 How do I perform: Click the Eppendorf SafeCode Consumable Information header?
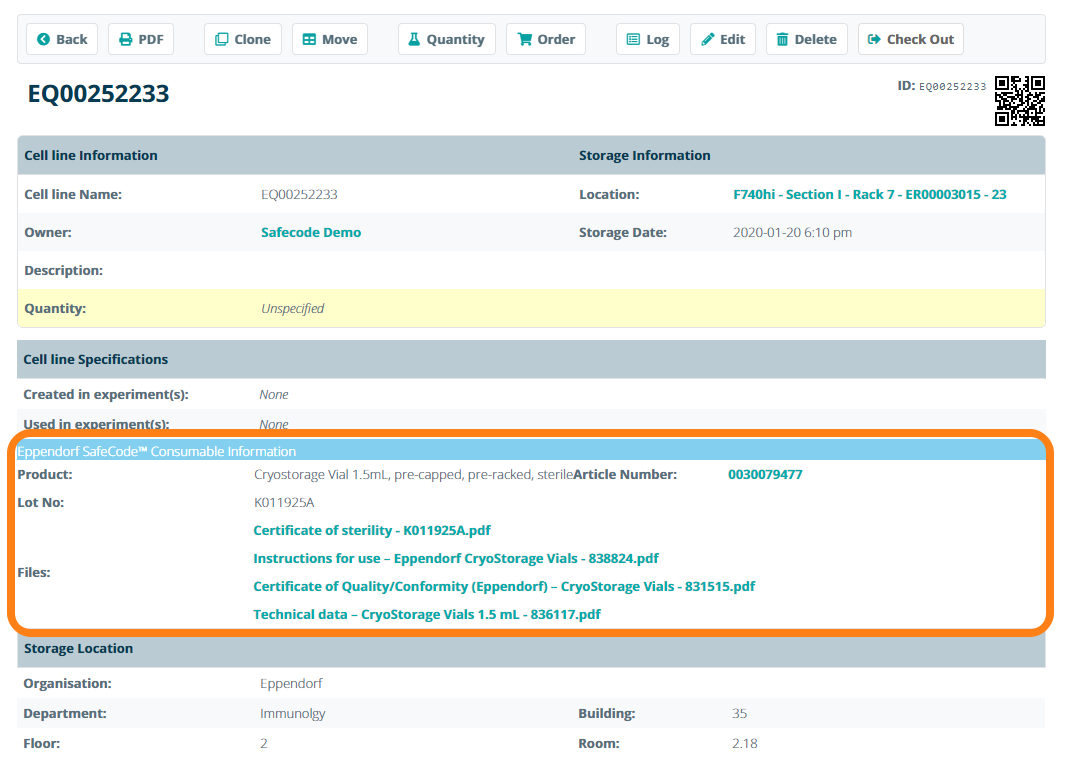click(157, 451)
